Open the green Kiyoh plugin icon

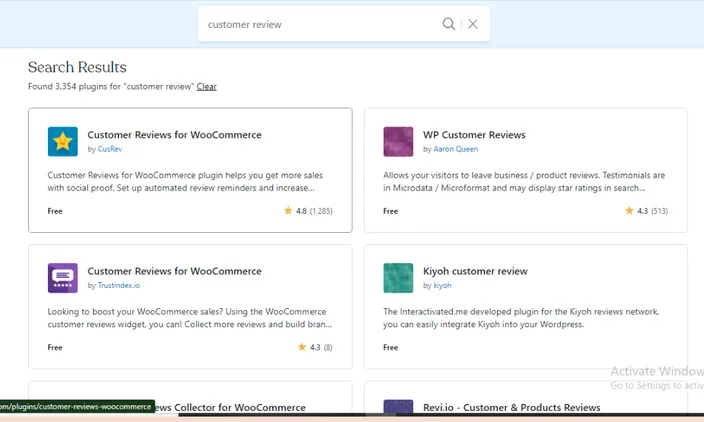click(x=398, y=278)
